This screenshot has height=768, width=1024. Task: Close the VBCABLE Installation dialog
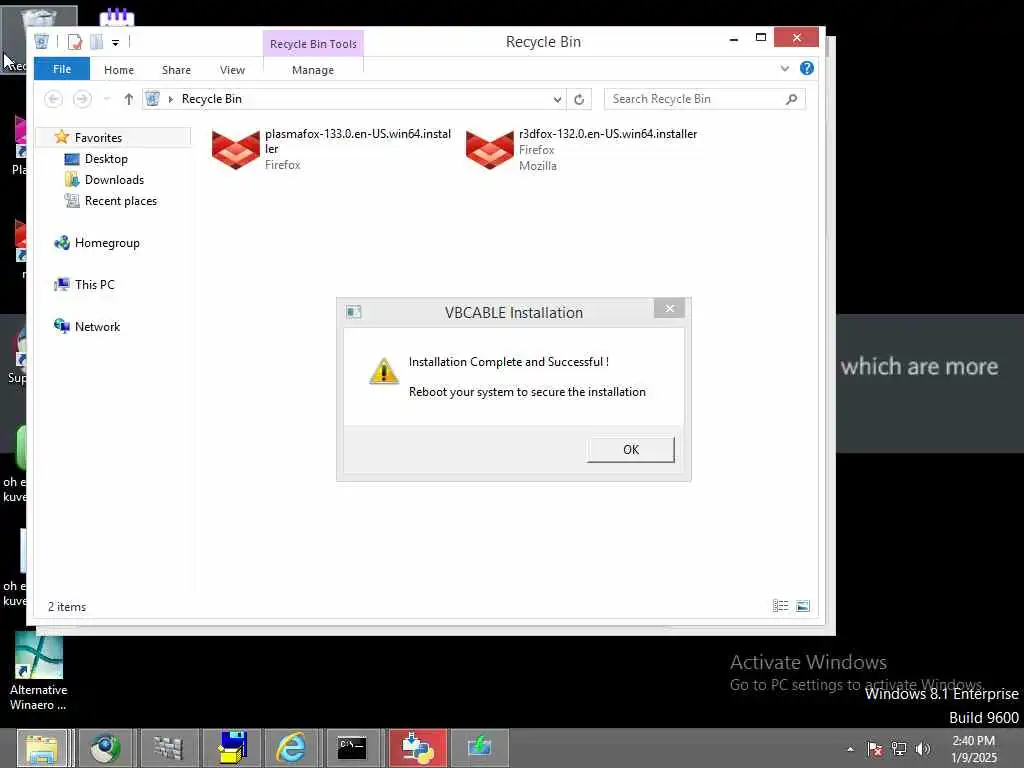tap(669, 308)
